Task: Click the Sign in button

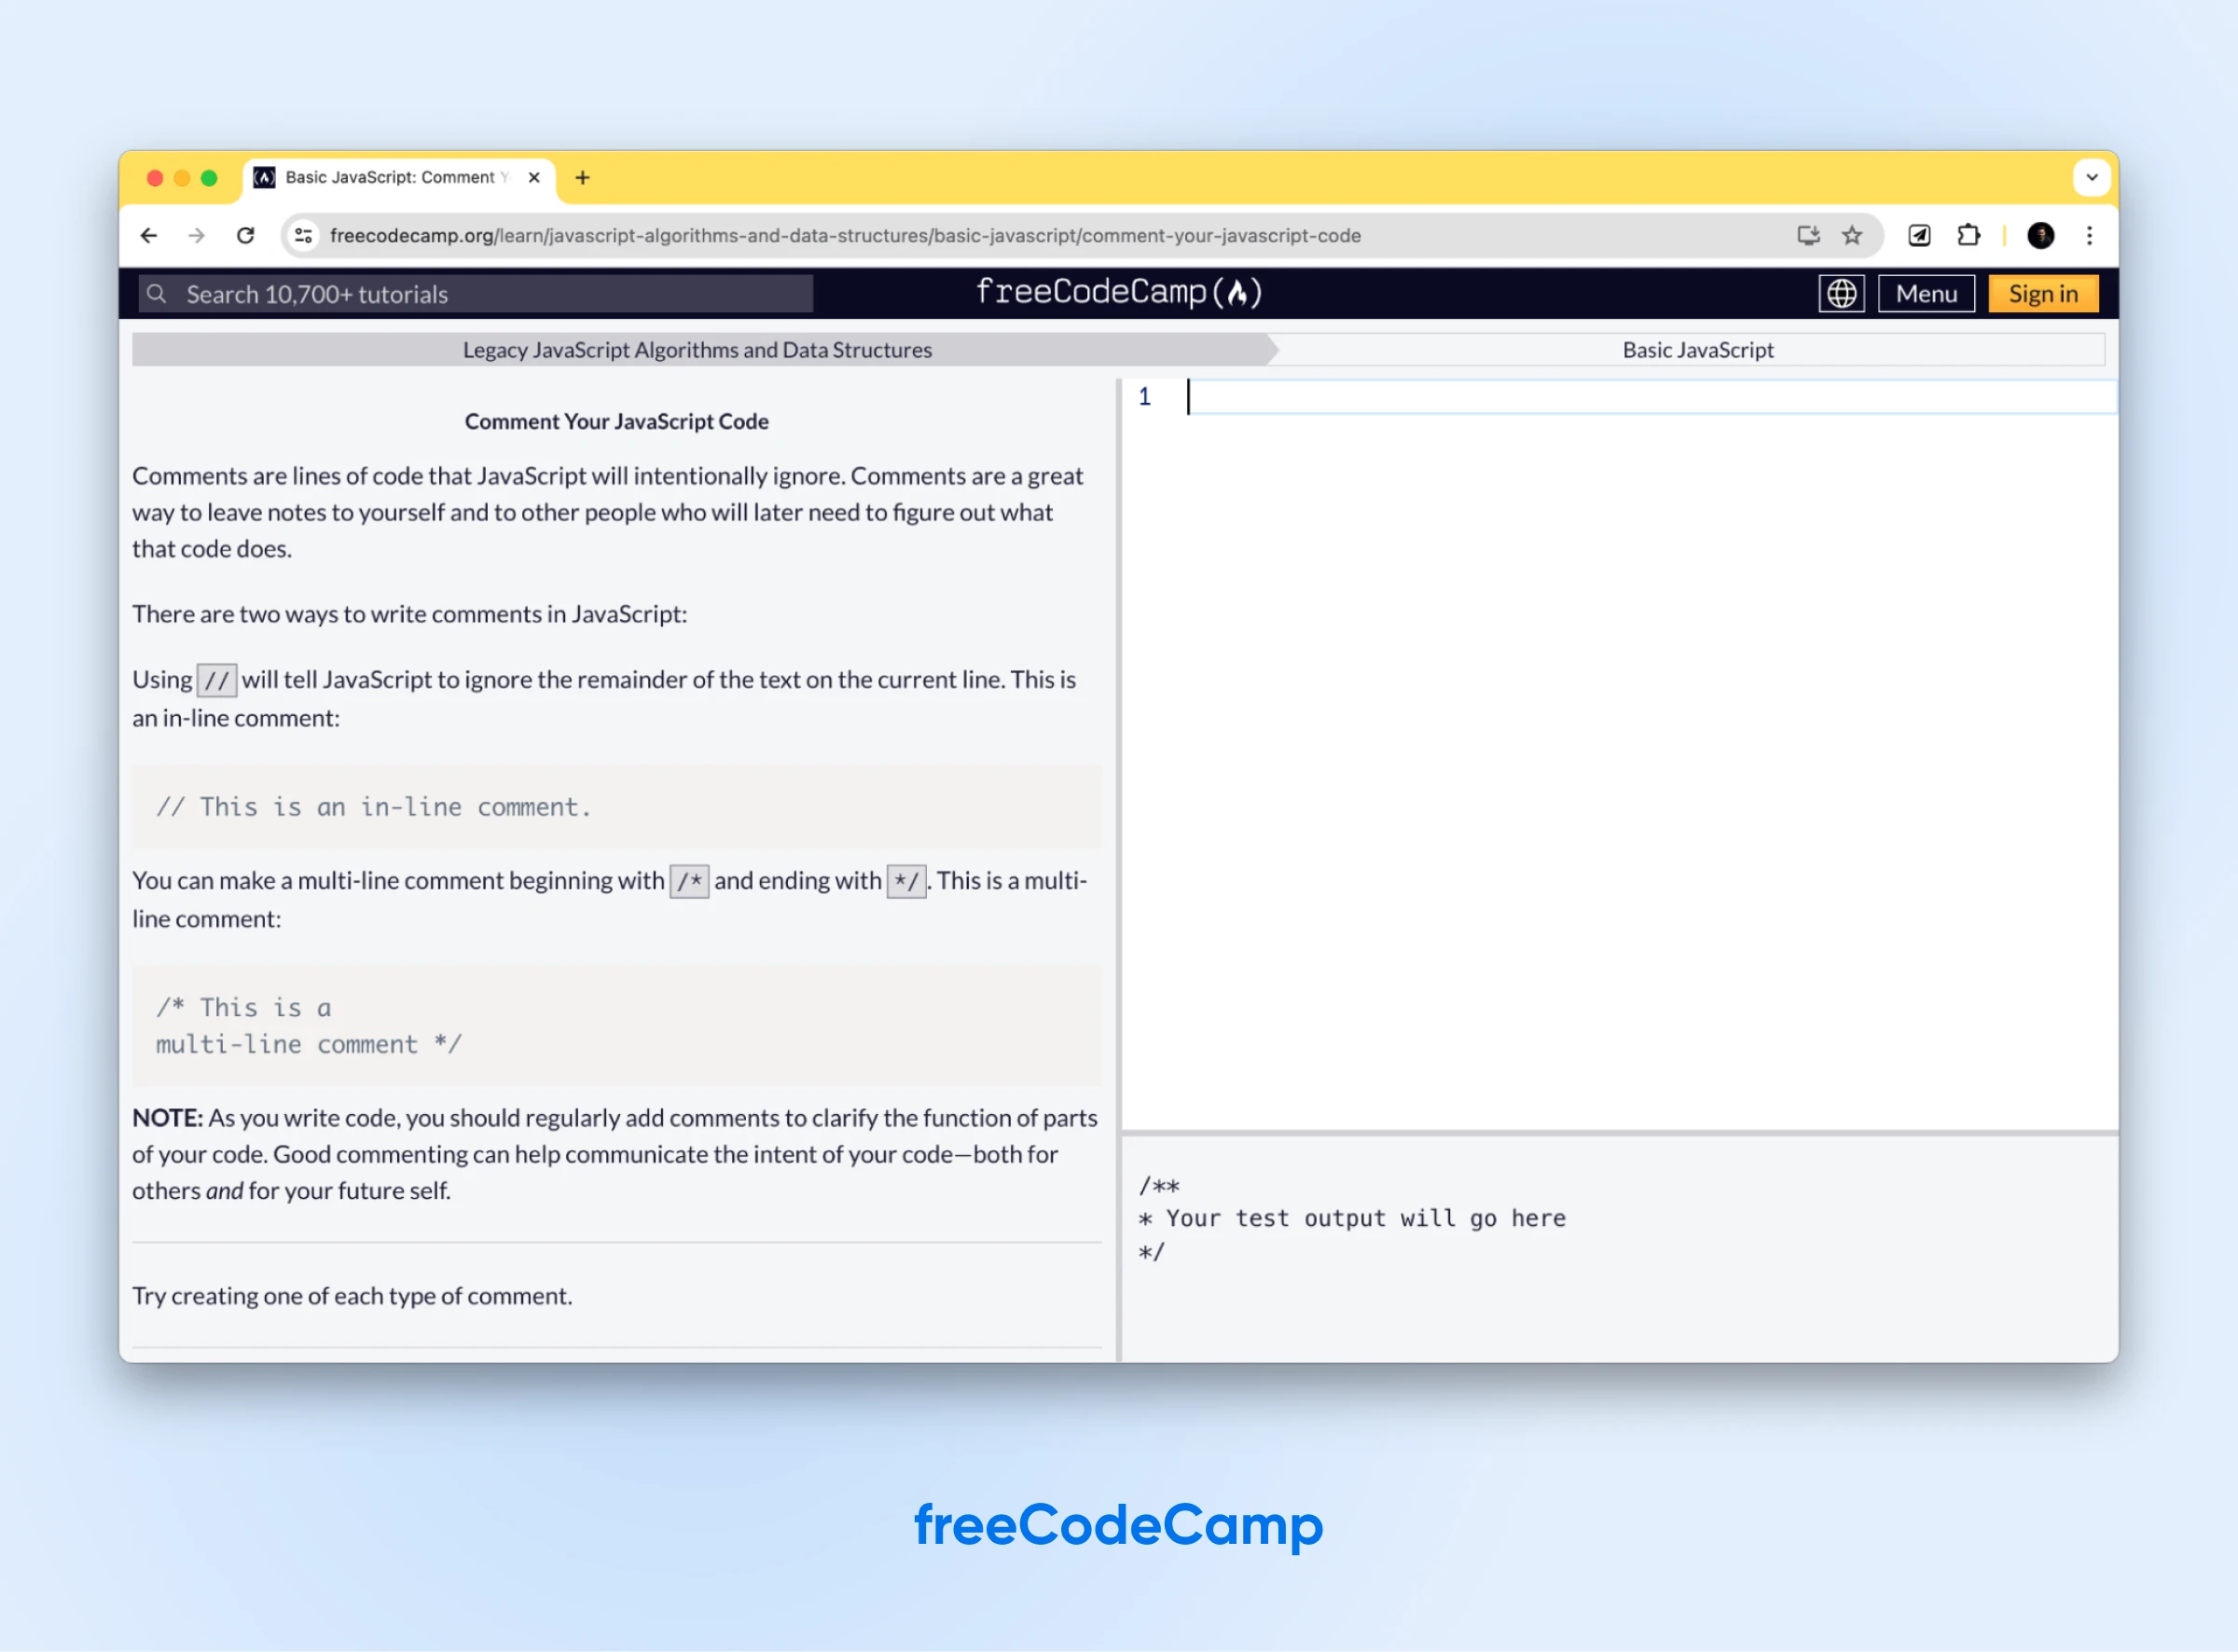Action: pos(2041,292)
